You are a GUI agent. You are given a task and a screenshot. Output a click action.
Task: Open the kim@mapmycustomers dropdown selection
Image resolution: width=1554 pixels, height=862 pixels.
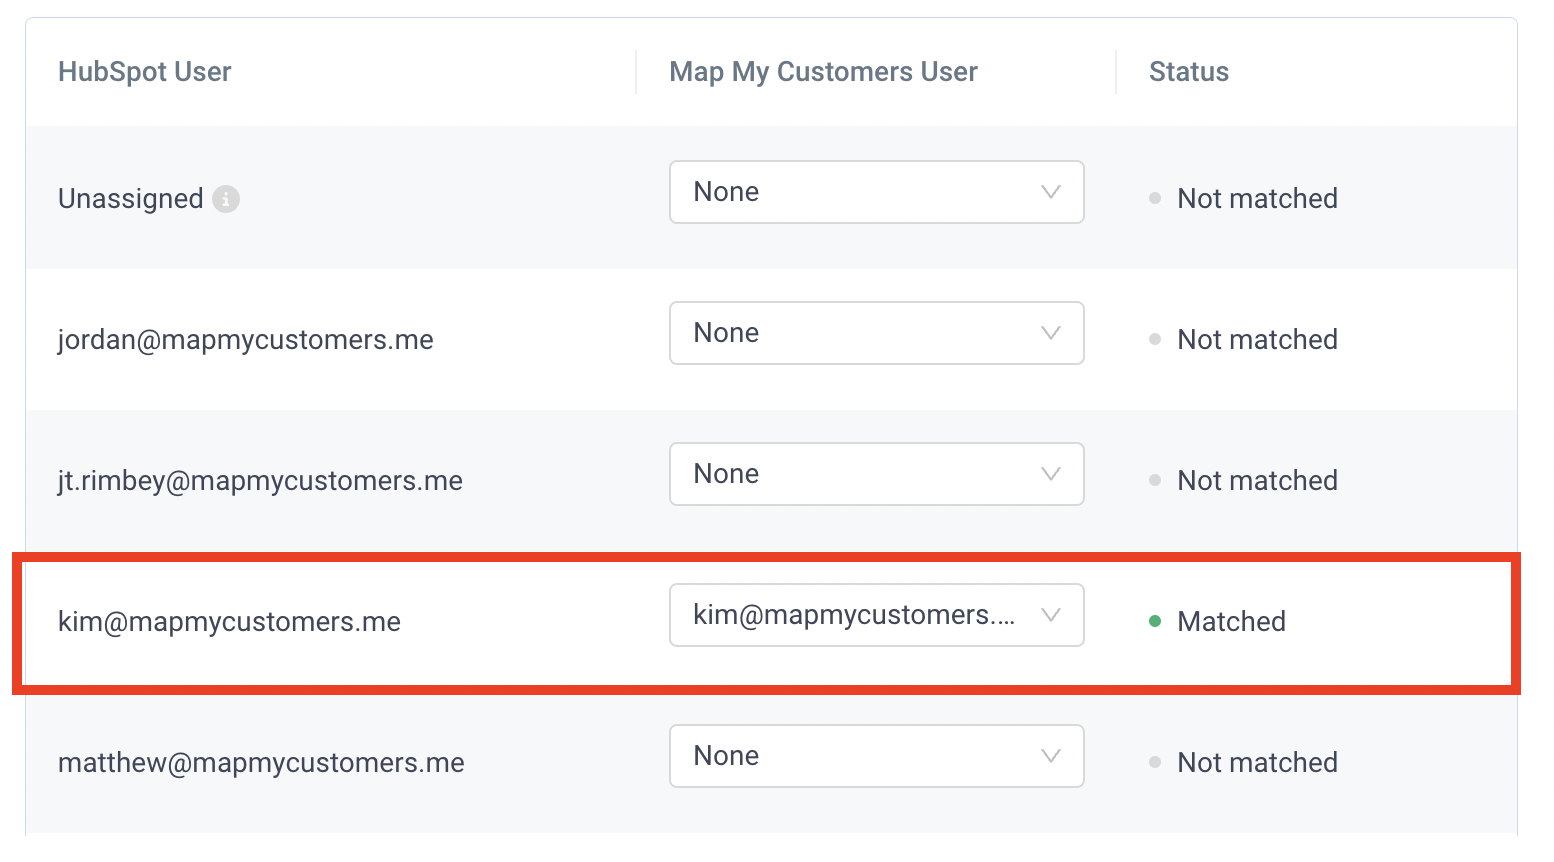pyautogui.click(x=876, y=615)
